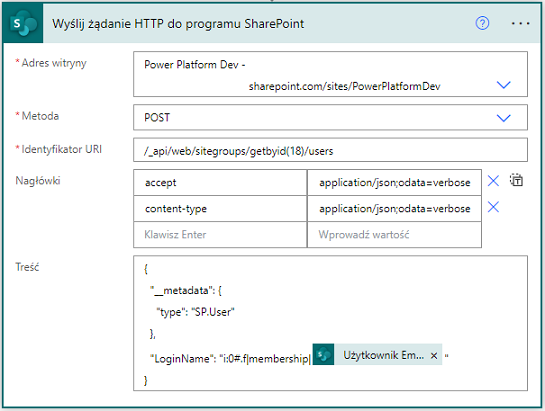Click the action title Wyślij żądanie HTTP
Image resolution: width=545 pixels, height=411 pixels.
point(178,24)
